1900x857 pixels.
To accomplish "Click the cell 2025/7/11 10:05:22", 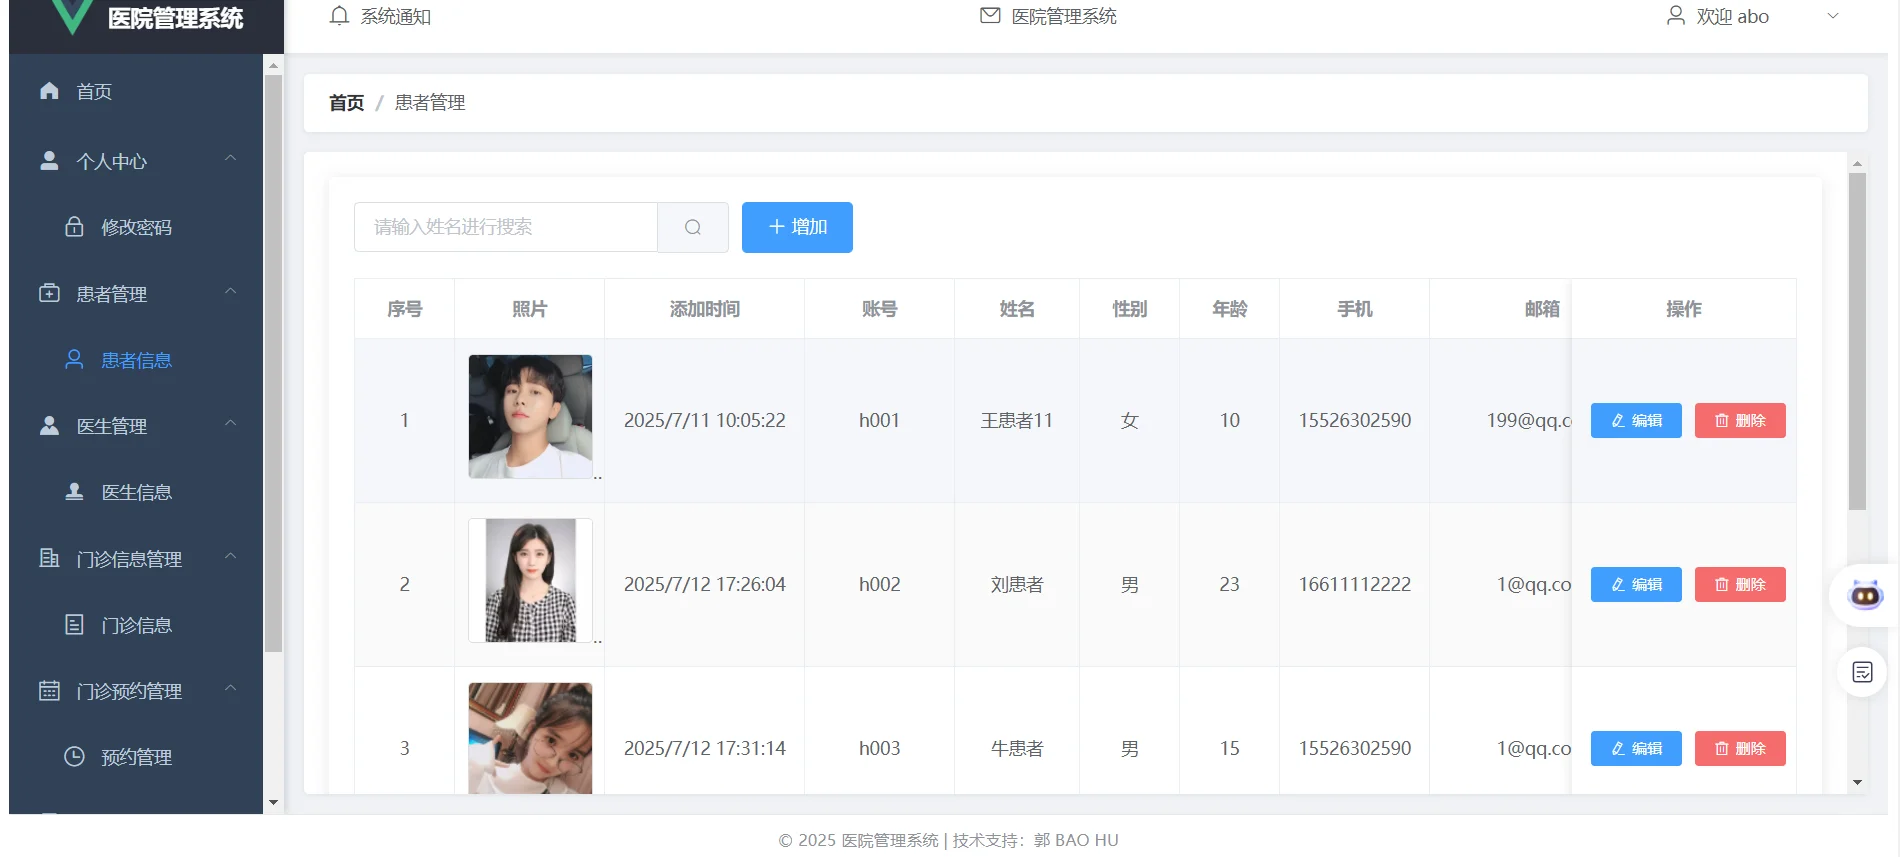I will 705,420.
